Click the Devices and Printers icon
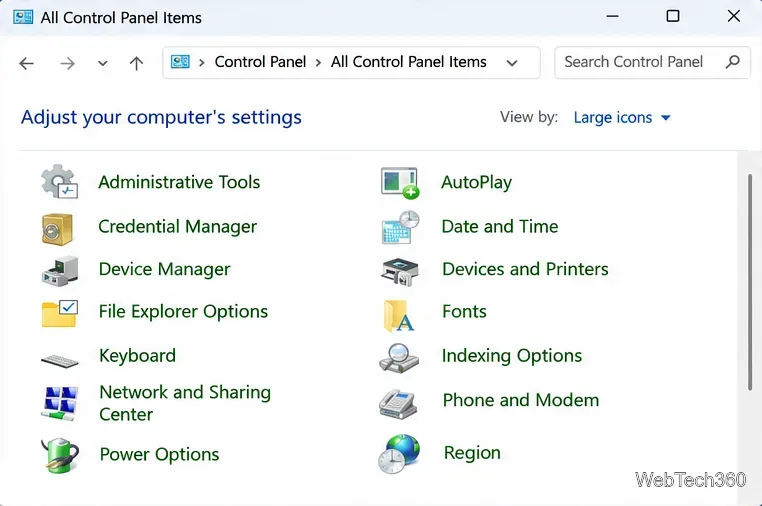762x506 pixels. [x=400, y=271]
